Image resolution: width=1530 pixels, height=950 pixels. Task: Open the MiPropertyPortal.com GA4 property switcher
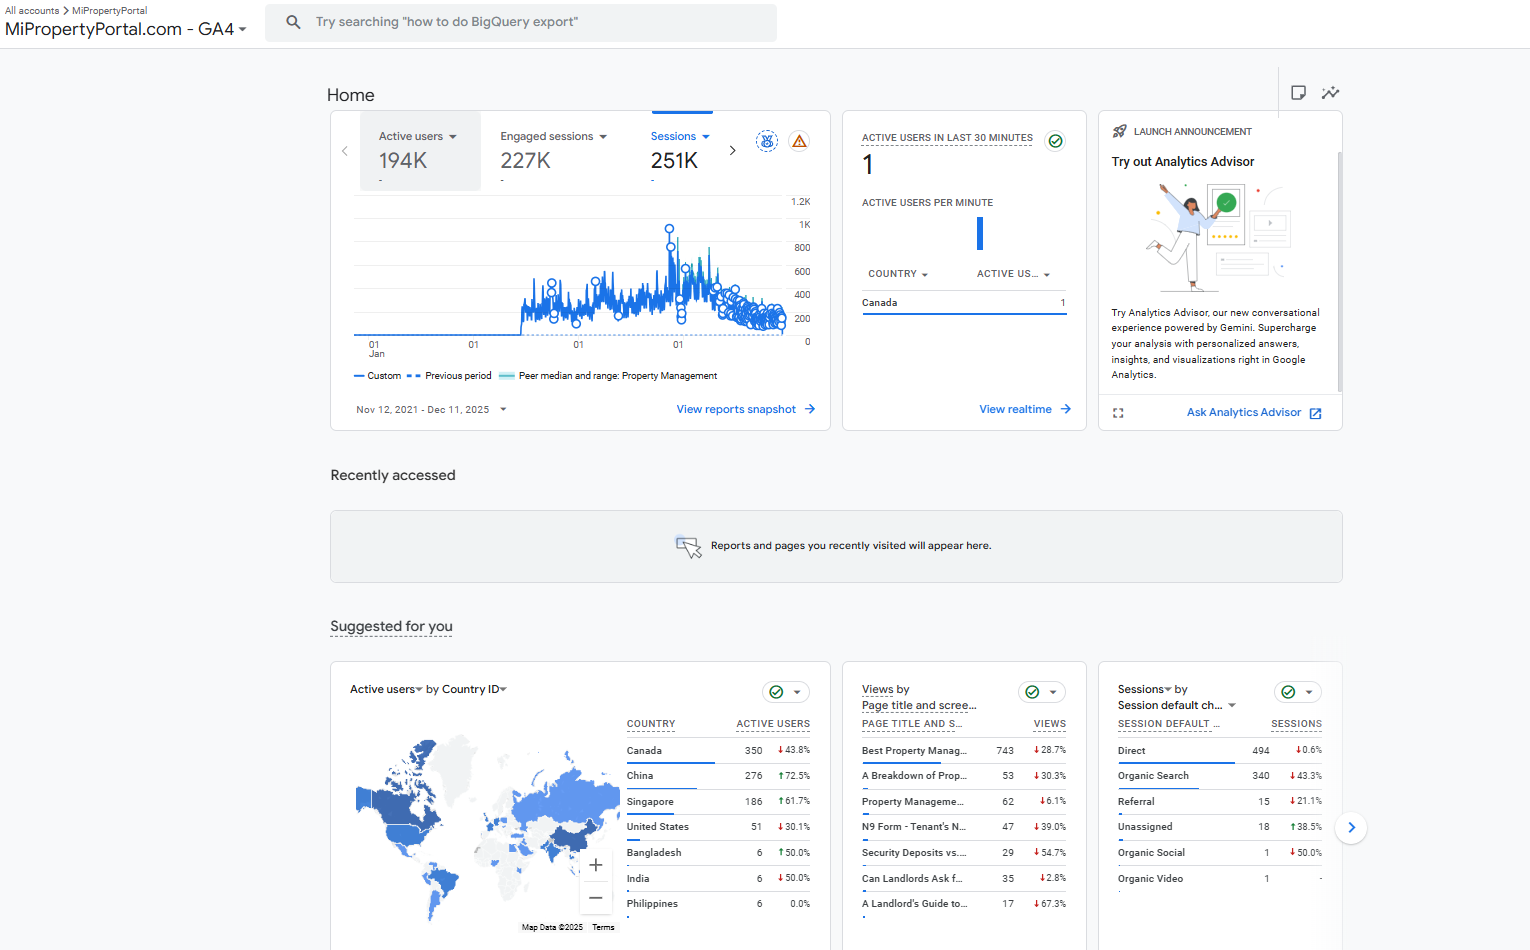click(x=120, y=29)
